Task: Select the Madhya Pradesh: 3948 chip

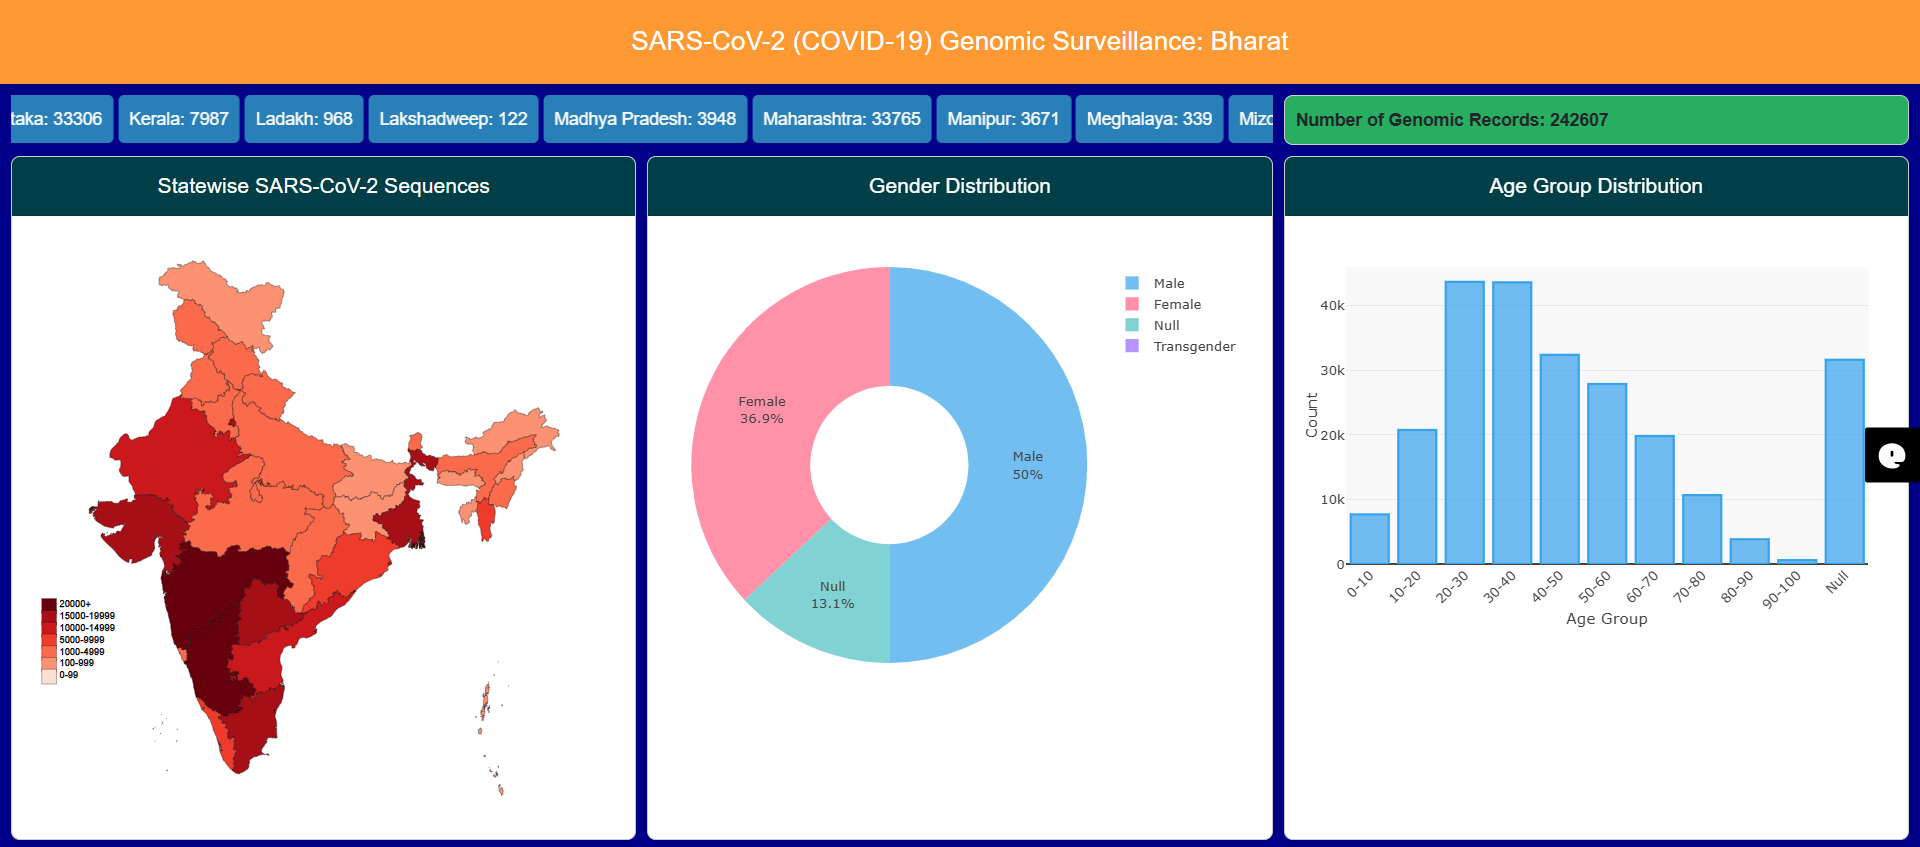Action: [x=645, y=119]
